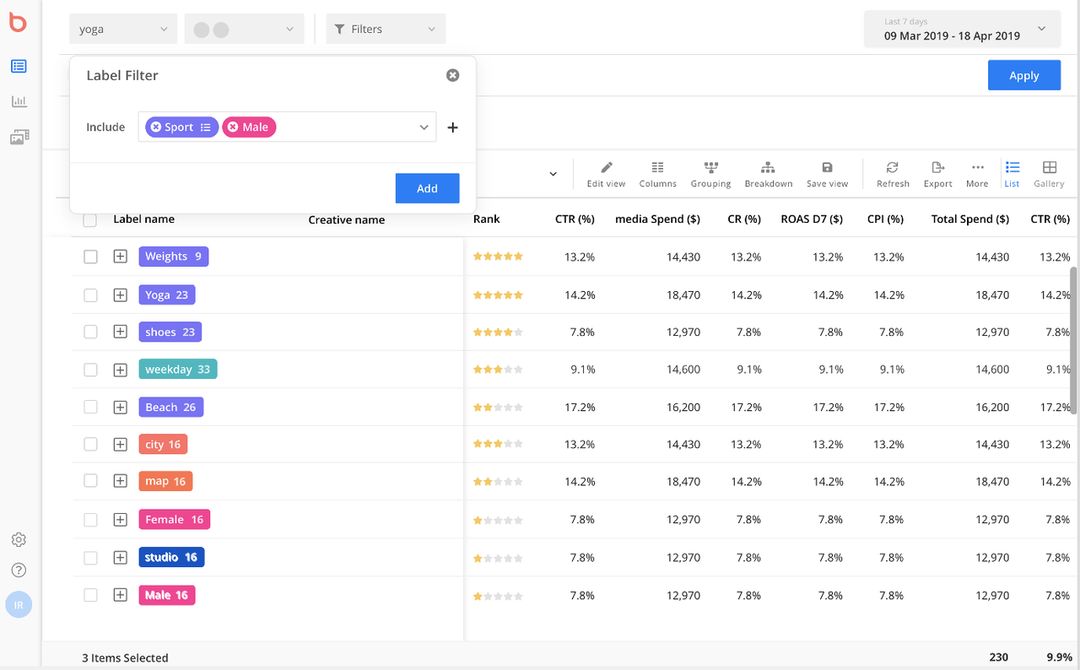Open settings gear in sidebar

tap(19, 539)
